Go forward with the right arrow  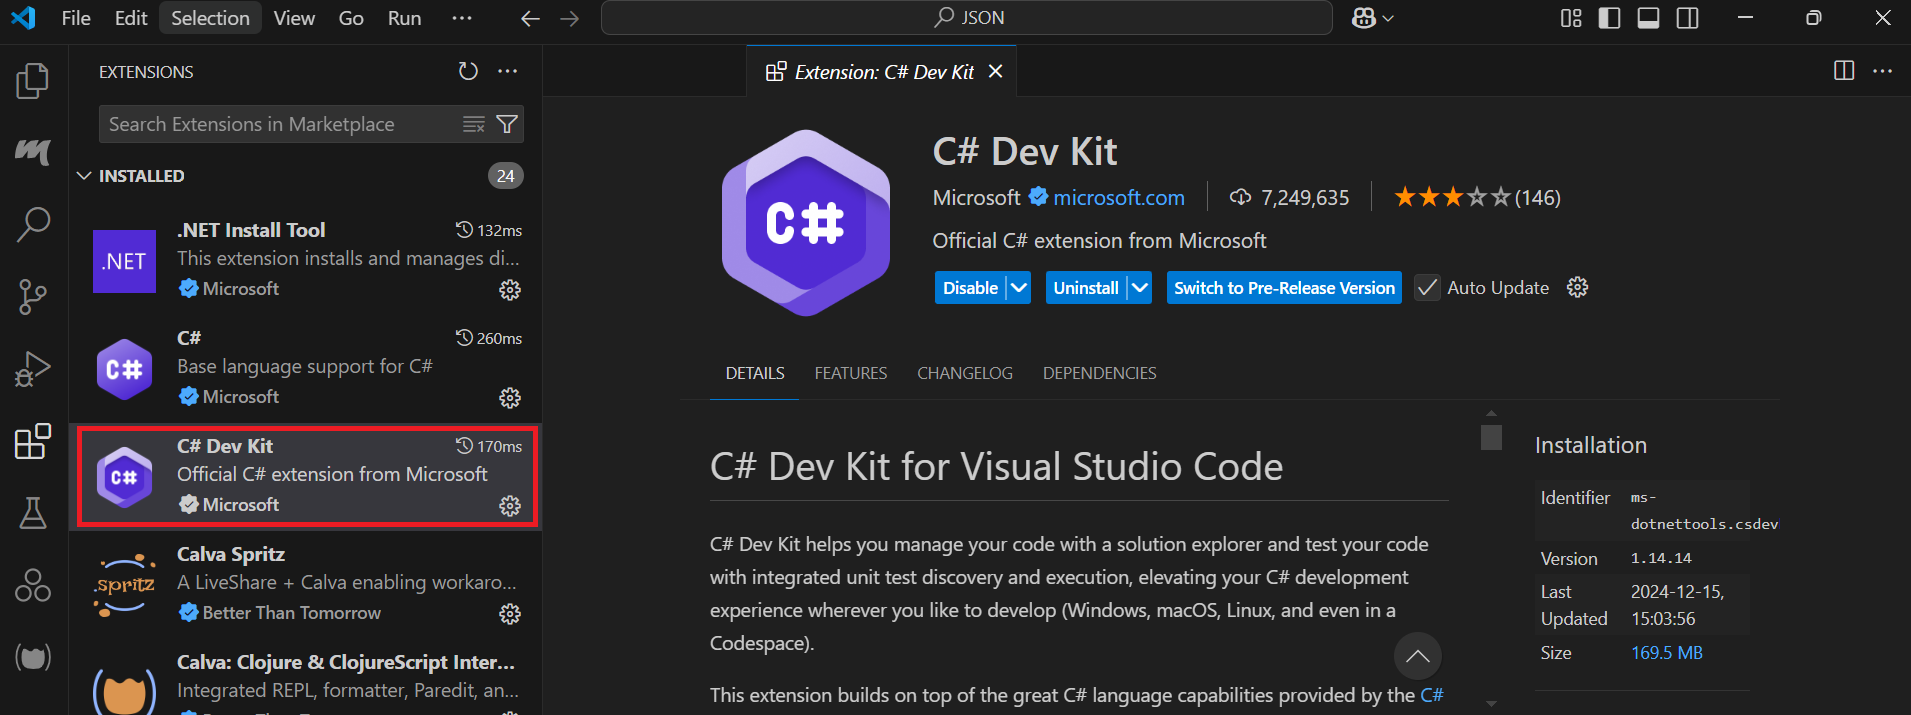570,18
